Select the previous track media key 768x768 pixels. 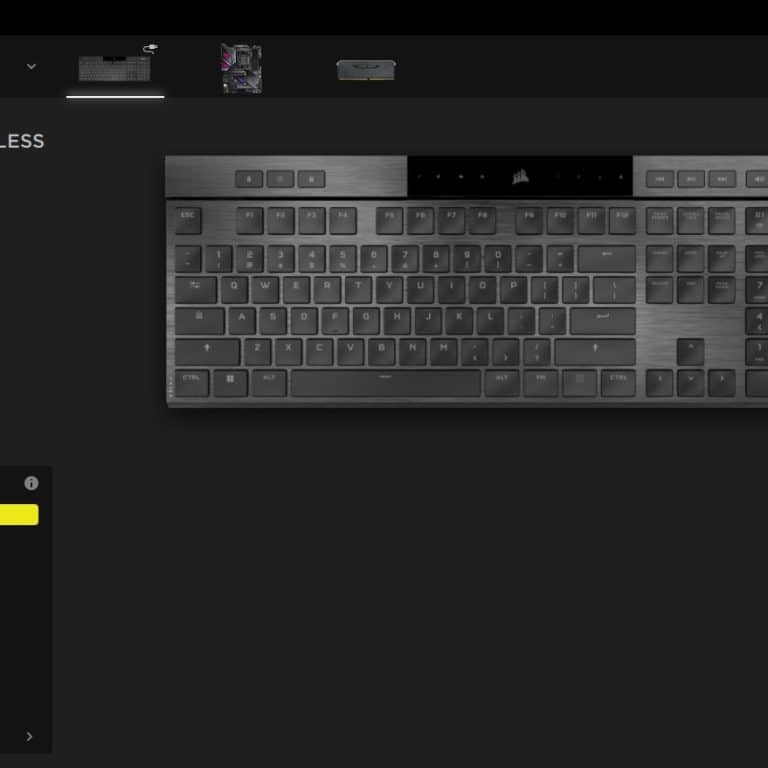660,179
